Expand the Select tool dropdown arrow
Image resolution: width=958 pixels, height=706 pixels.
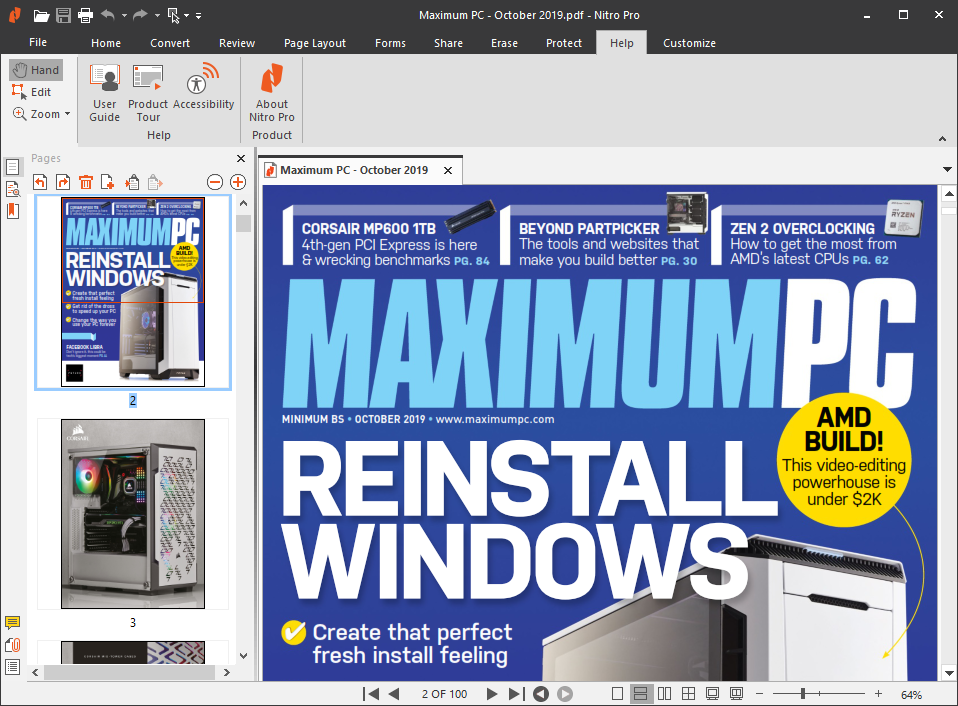tap(187, 15)
